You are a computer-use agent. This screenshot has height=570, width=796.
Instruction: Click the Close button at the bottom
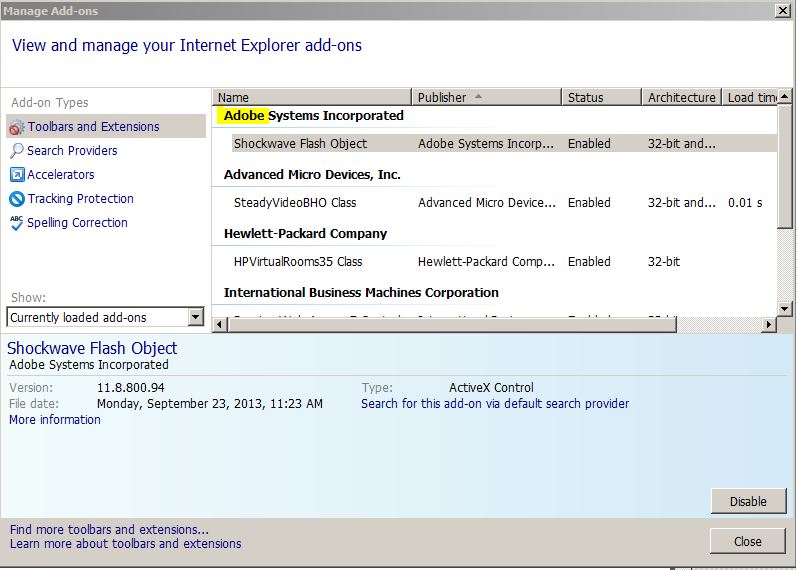pos(748,542)
